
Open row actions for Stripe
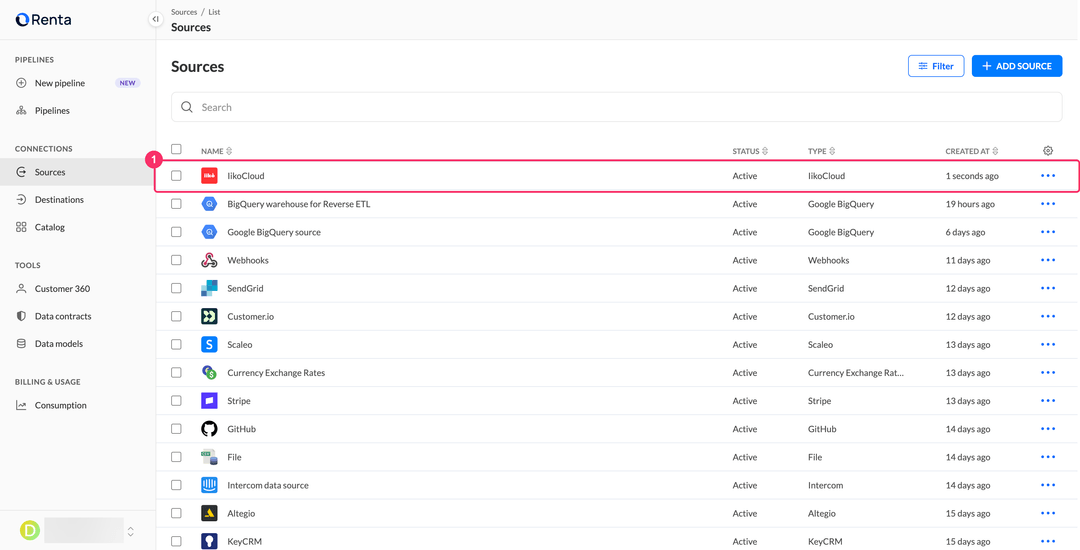click(x=1048, y=401)
